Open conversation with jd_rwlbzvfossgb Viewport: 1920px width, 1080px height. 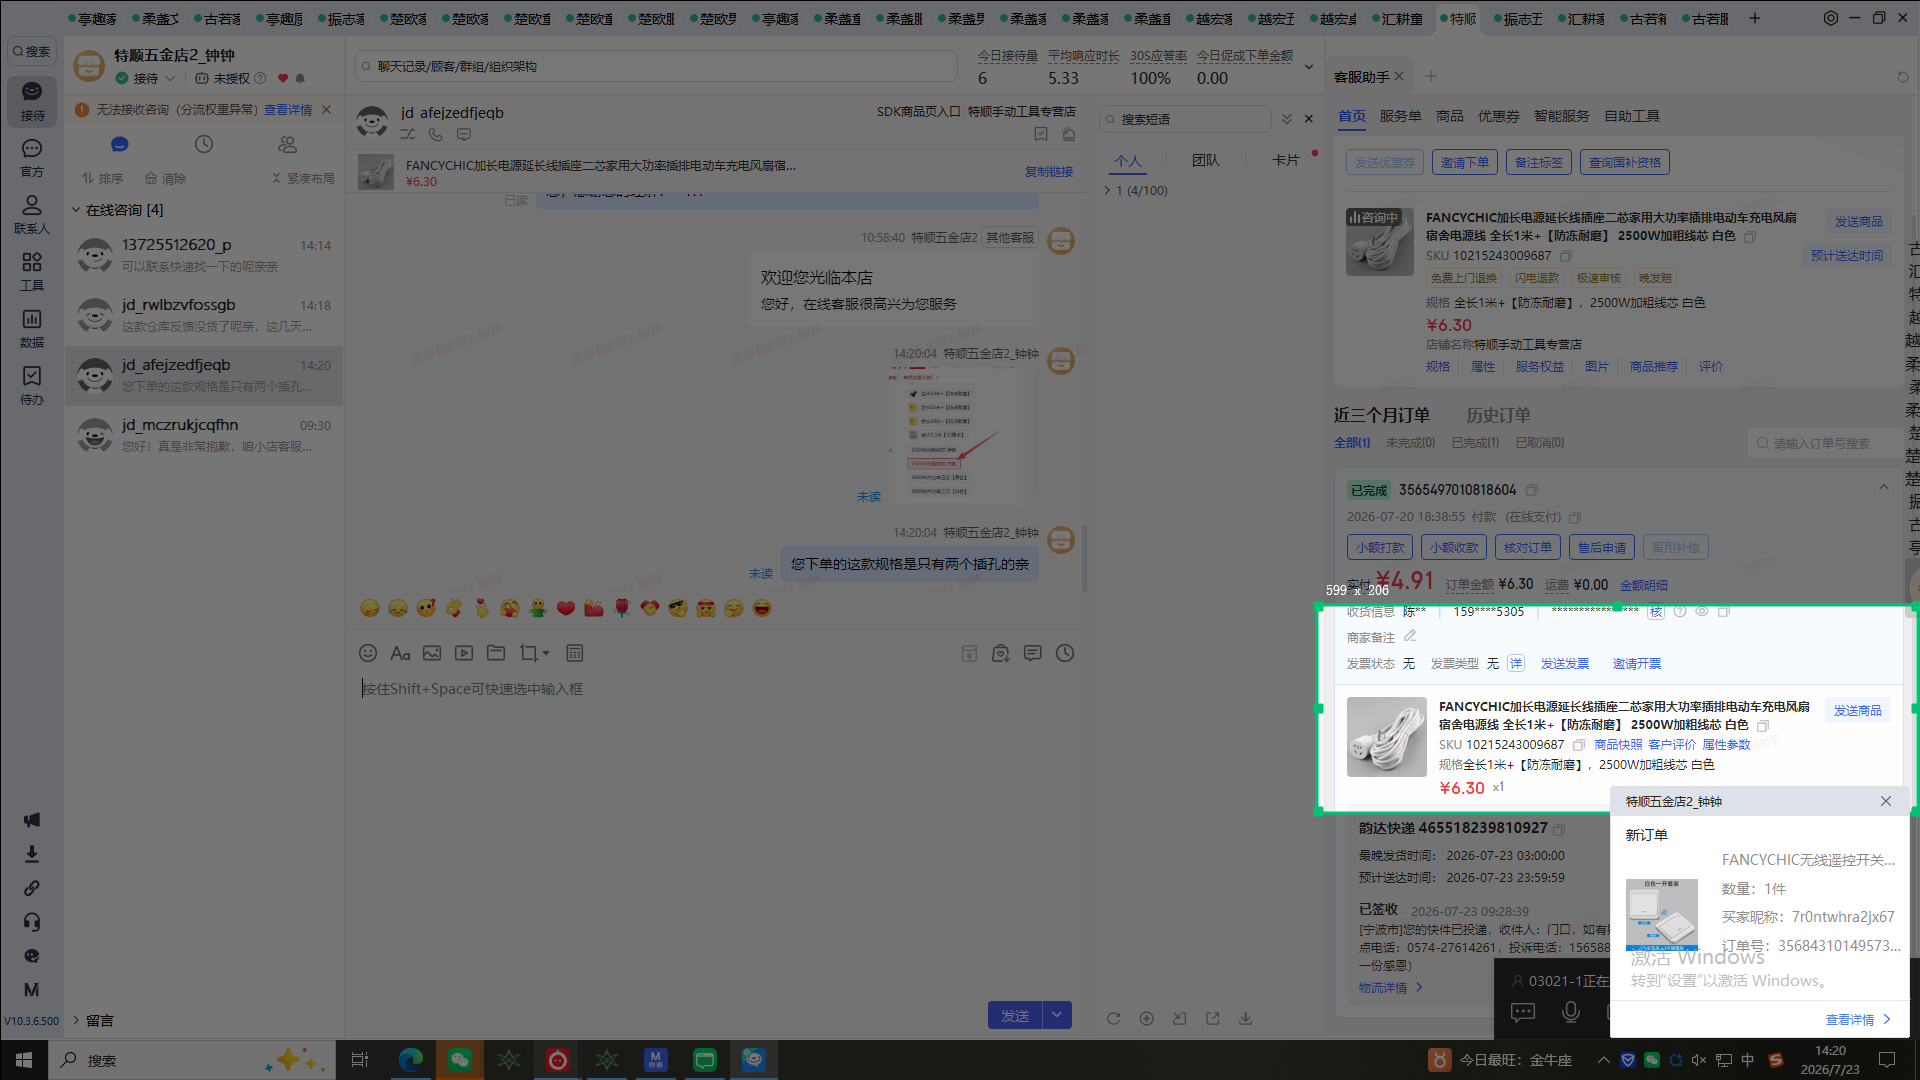point(204,315)
